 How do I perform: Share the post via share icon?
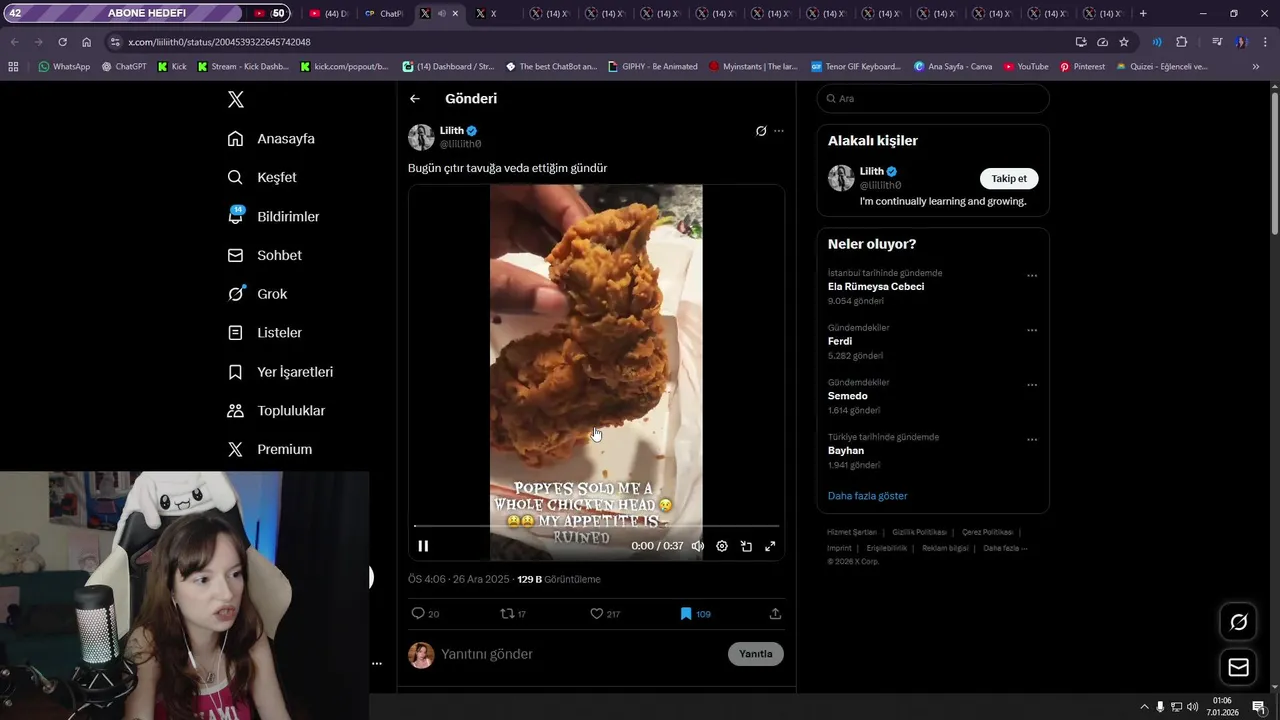775,614
